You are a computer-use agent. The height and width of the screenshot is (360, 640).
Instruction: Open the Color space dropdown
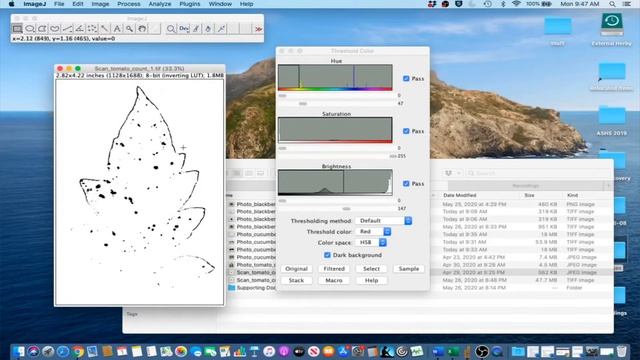click(x=371, y=242)
